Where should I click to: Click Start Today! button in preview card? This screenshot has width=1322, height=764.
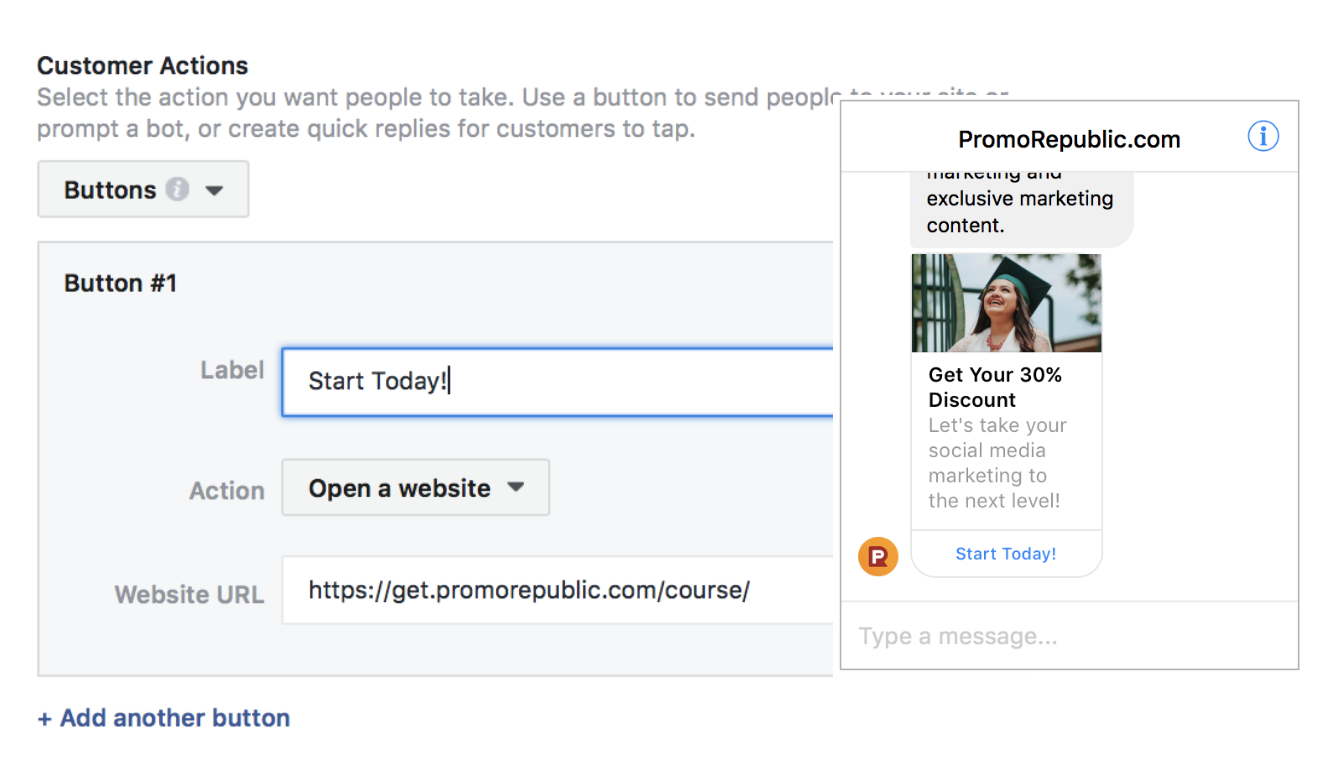[1006, 554]
